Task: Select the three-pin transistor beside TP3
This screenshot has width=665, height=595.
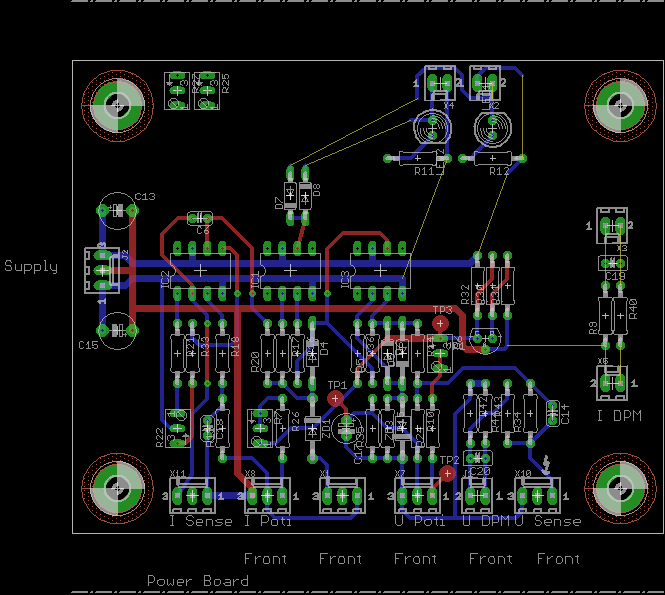Action: [485, 341]
